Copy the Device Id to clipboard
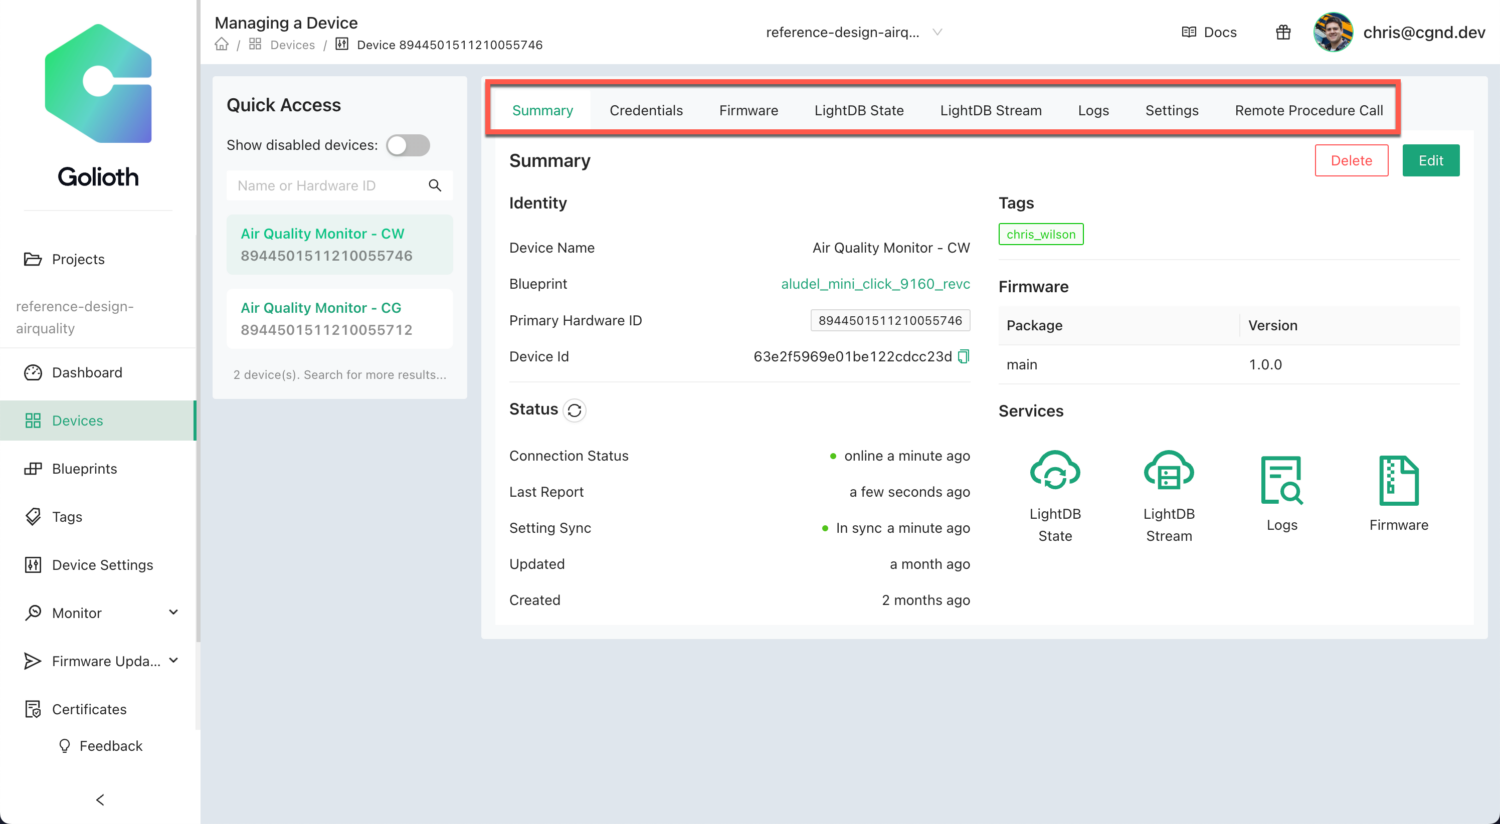Image resolution: width=1500 pixels, height=824 pixels. (x=962, y=356)
